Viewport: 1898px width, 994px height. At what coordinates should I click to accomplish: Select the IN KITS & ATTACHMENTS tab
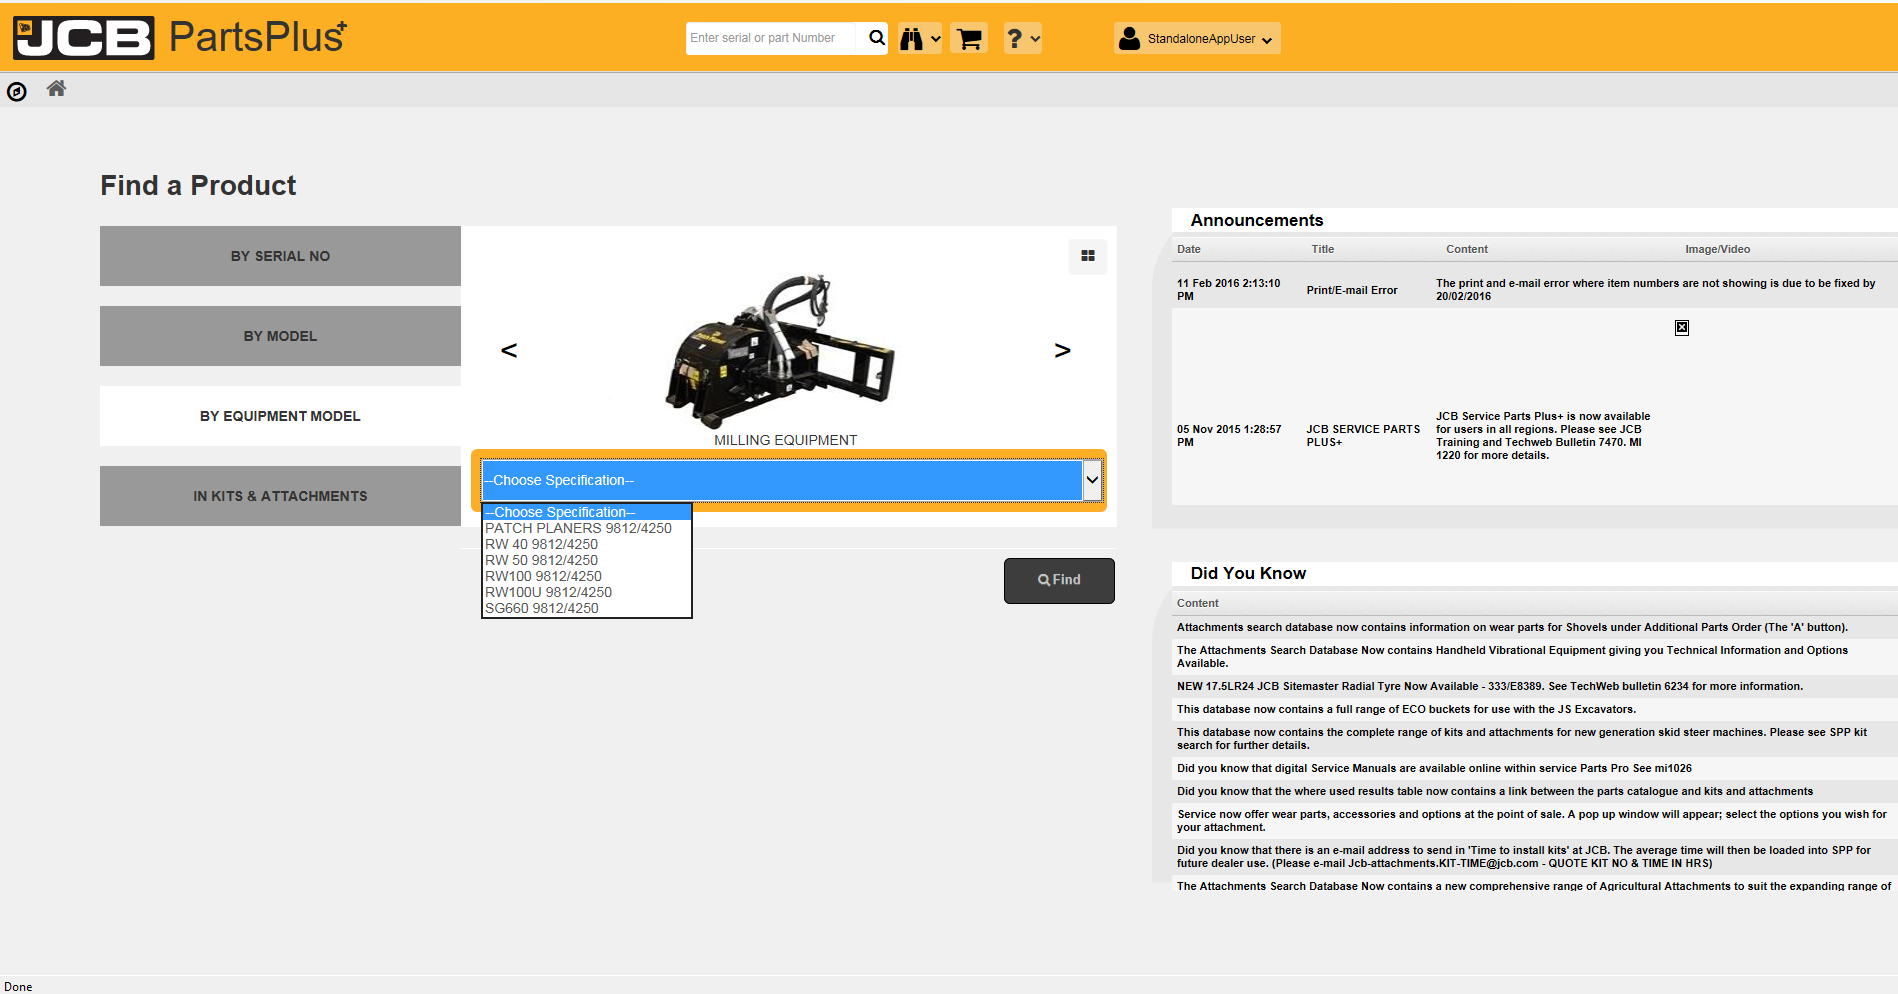[x=280, y=496]
